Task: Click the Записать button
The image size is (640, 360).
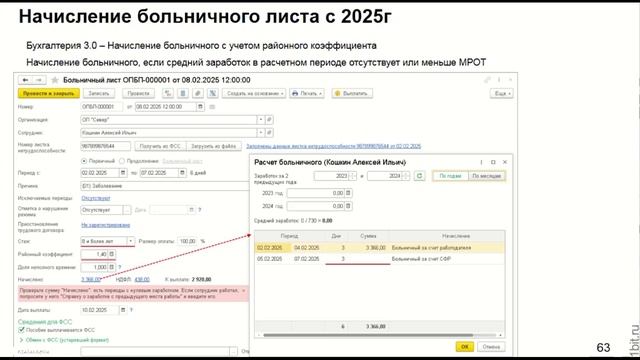Action: (99, 93)
